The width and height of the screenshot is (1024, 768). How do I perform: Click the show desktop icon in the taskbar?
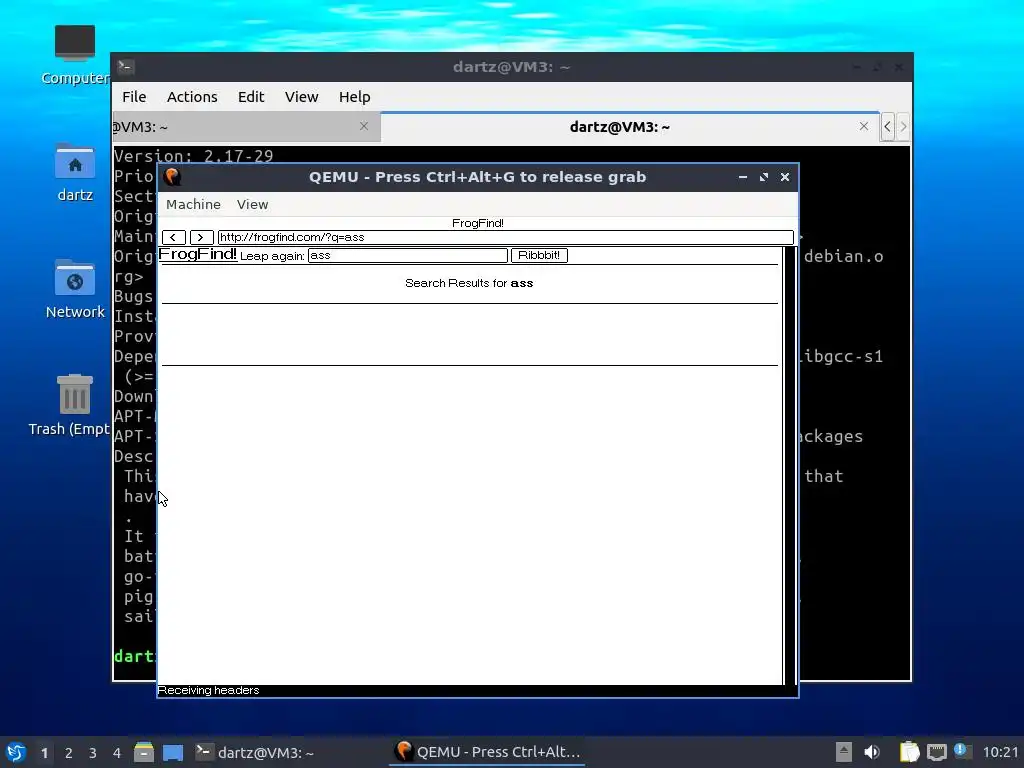click(x=173, y=752)
